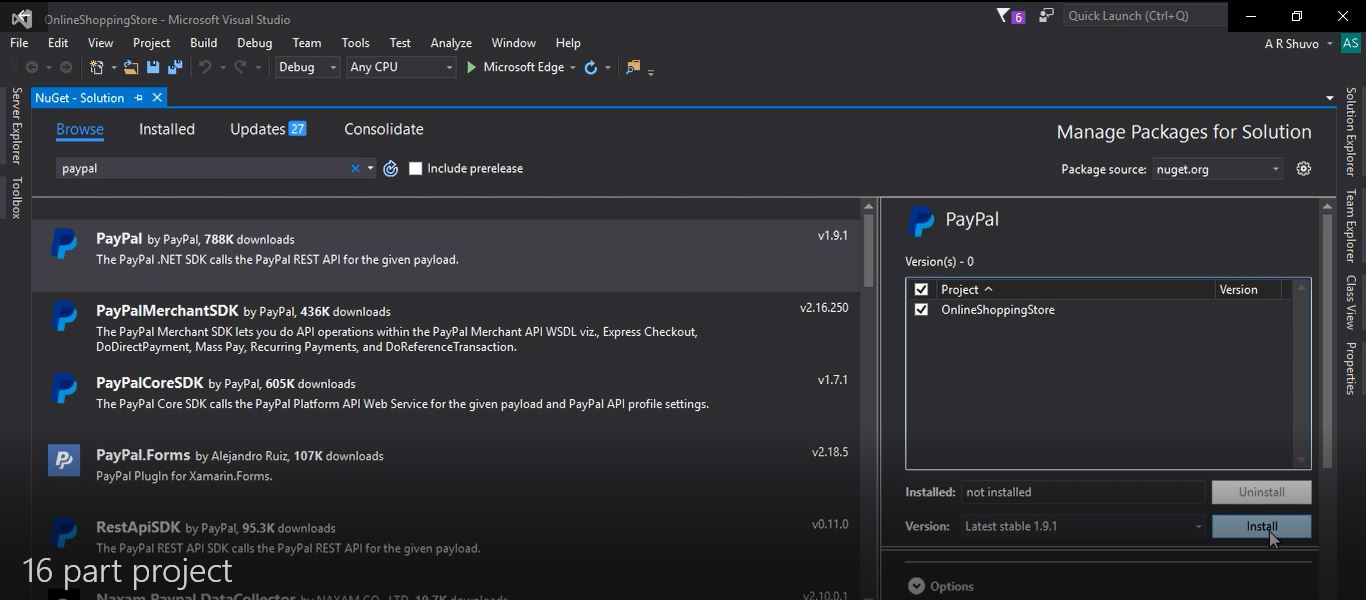Open the Class View side tab
Image resolution: width=1366 pixels, height=600 pixels.
[x=1350, y=302]
